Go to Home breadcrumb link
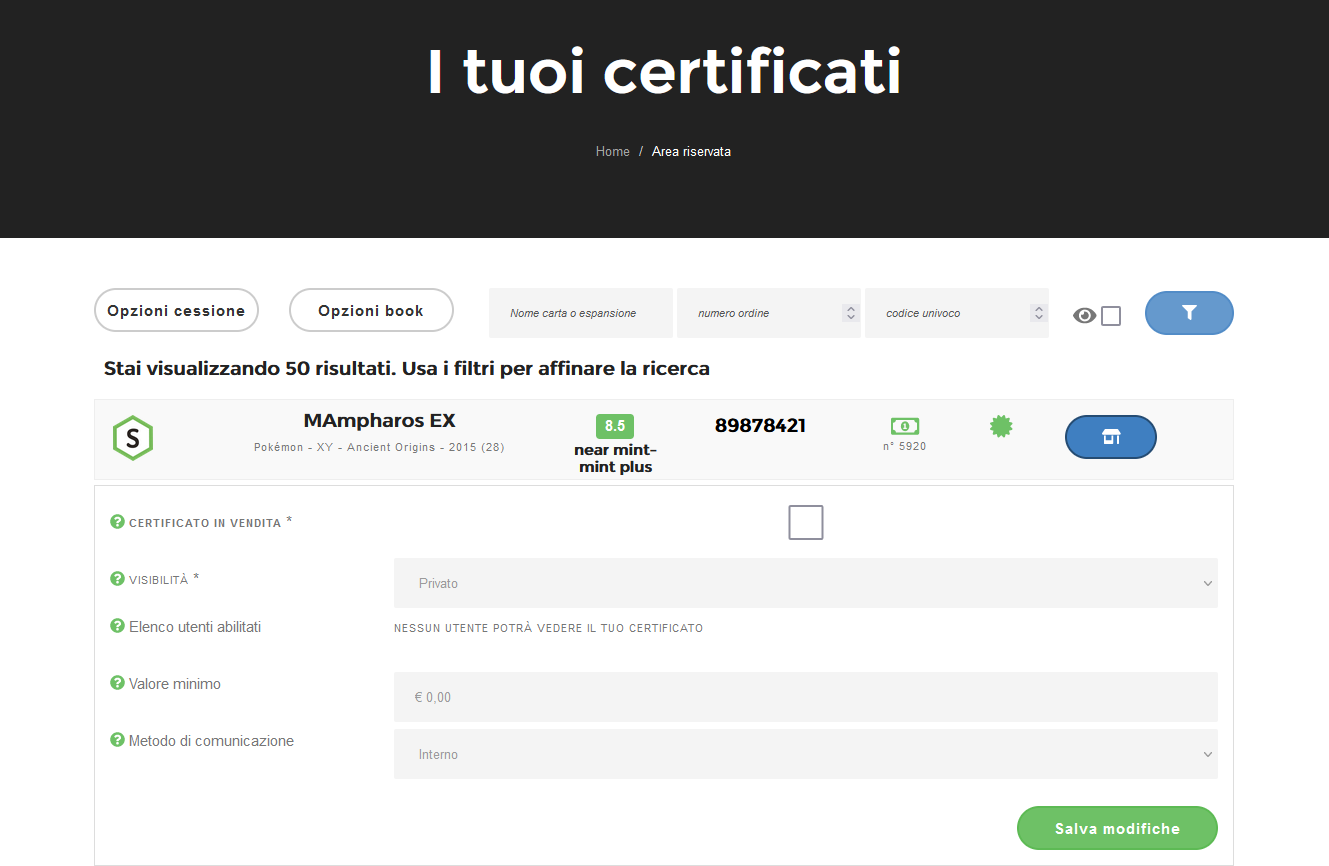1329x866 pixels. 612,152
